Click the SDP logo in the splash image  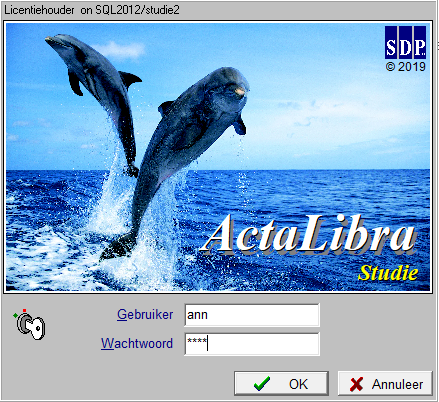tap(405, 42)
